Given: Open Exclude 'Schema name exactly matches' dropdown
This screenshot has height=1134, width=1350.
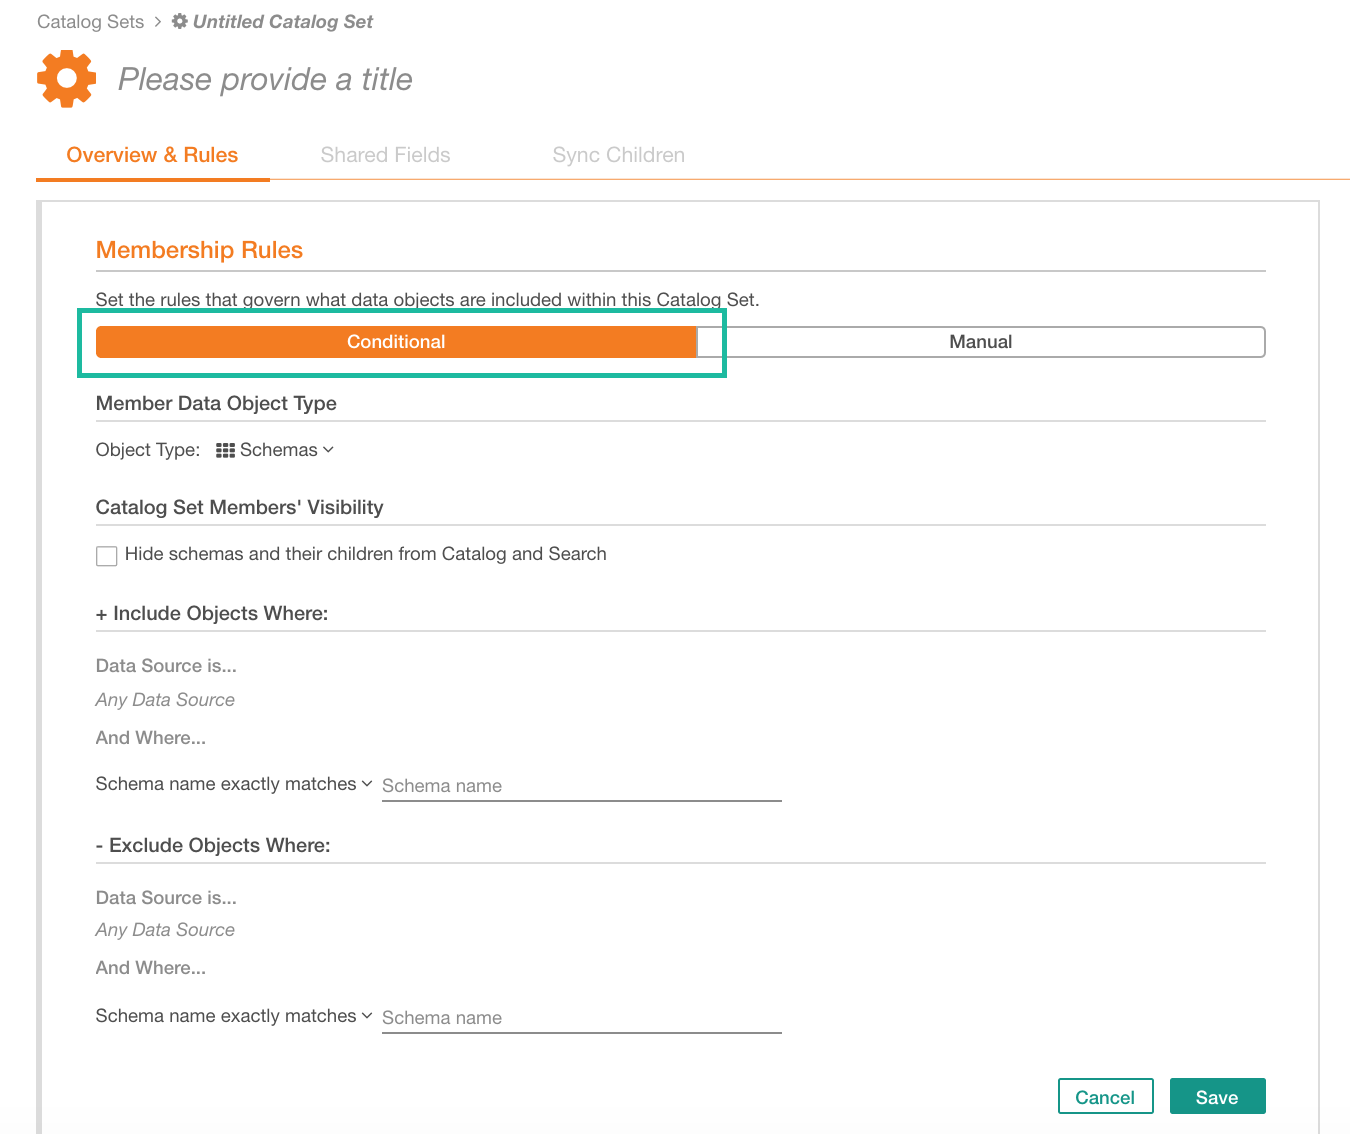Looking at the screenshot, I should [234, 1016].
